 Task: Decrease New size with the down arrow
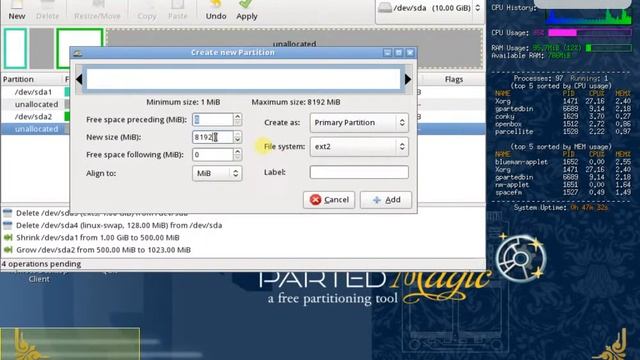click(238, 140)
